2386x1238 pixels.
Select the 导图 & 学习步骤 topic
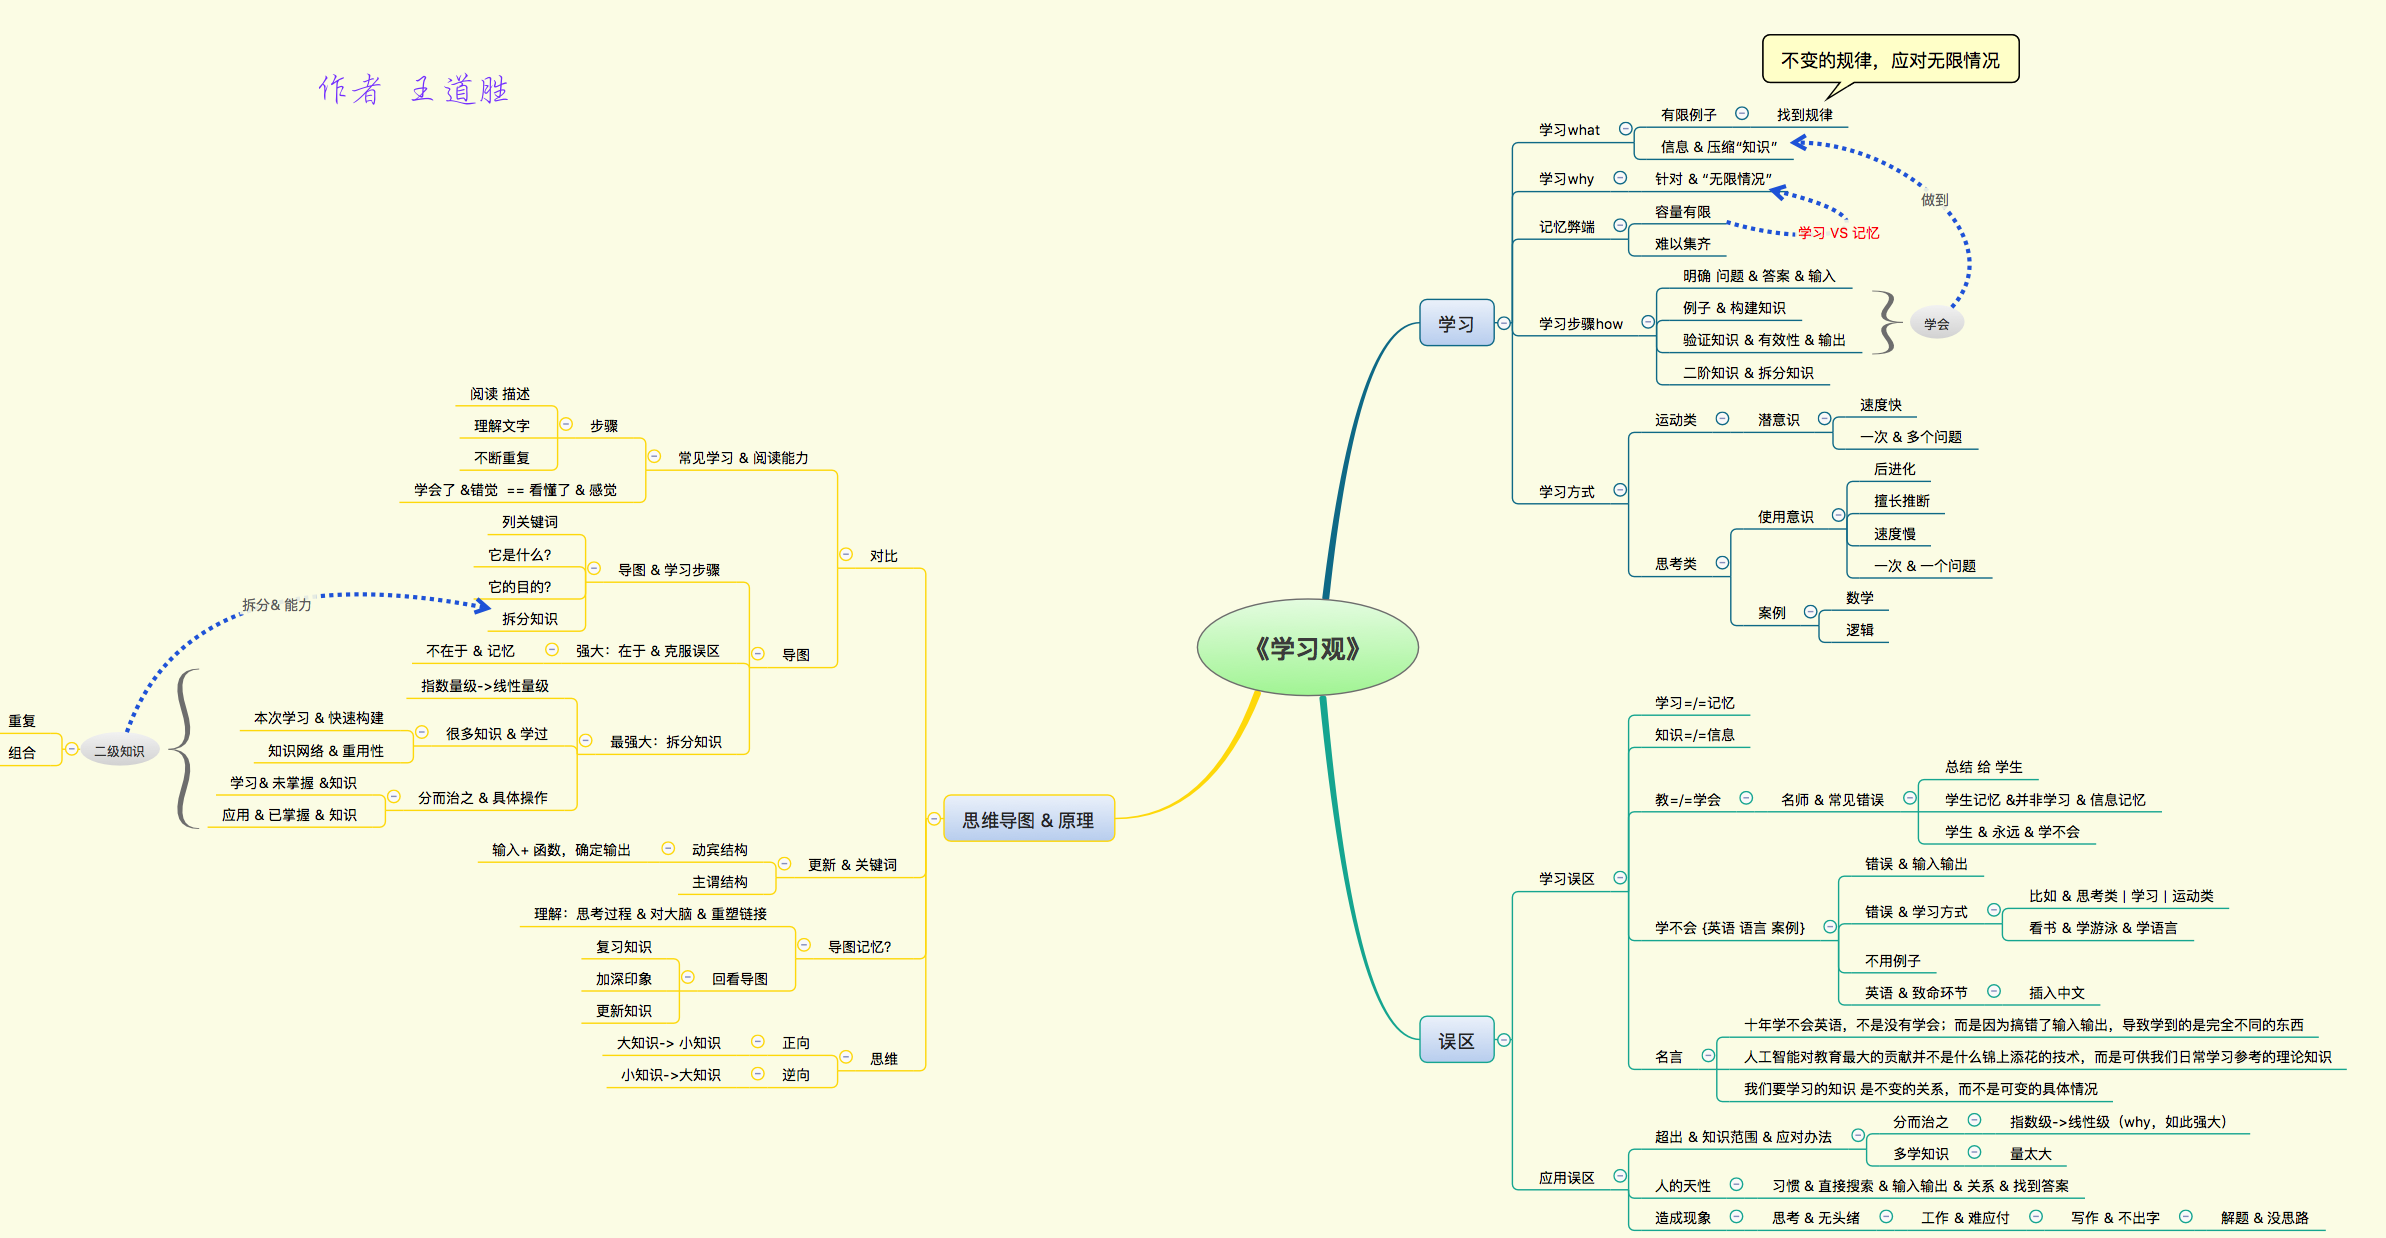(668, 570)
